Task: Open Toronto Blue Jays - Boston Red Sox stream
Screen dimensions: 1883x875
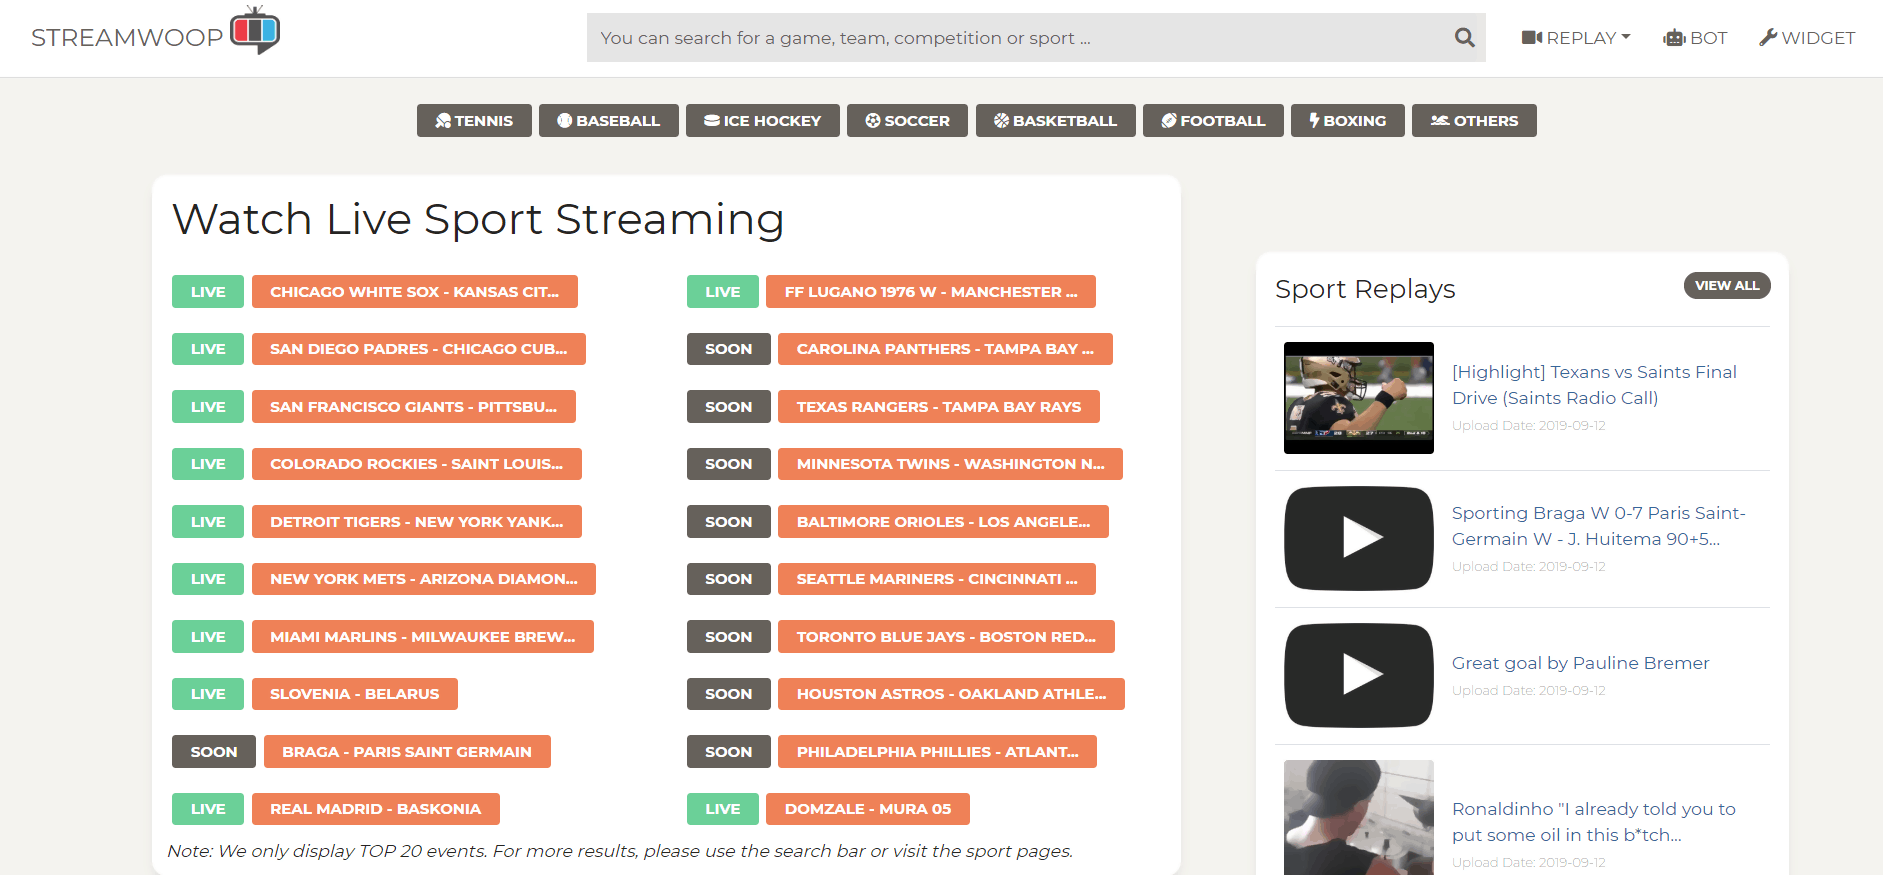Action: pos(946,637)
